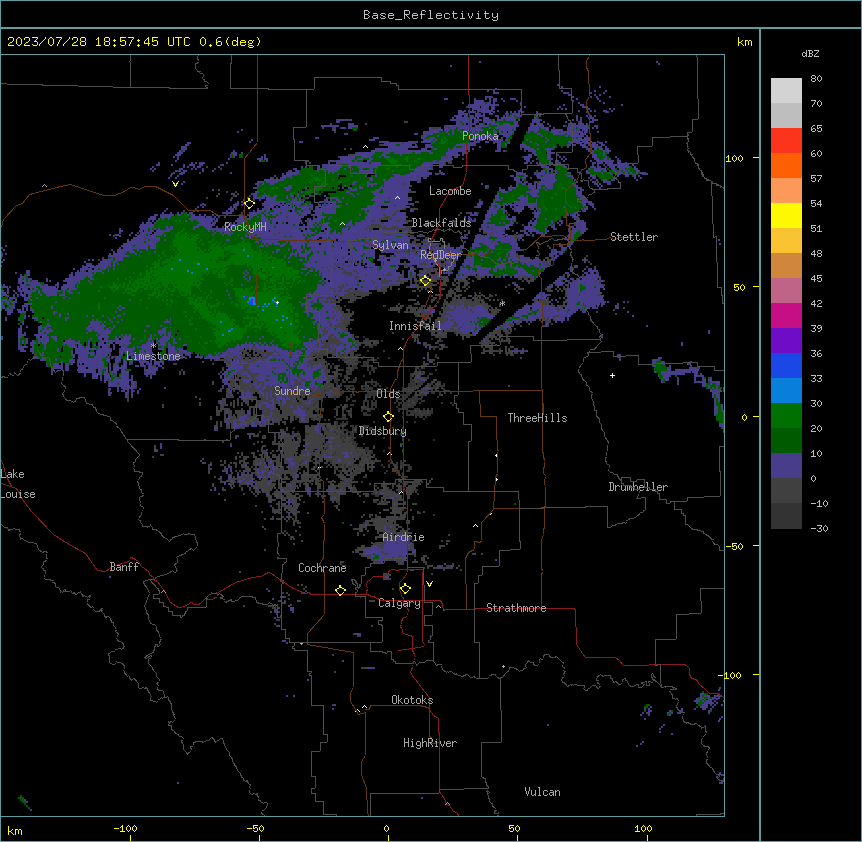This screenshot has width=862, height=842.
Task: Click the ThreeHills town label
Action: click(x=537, y=418)
